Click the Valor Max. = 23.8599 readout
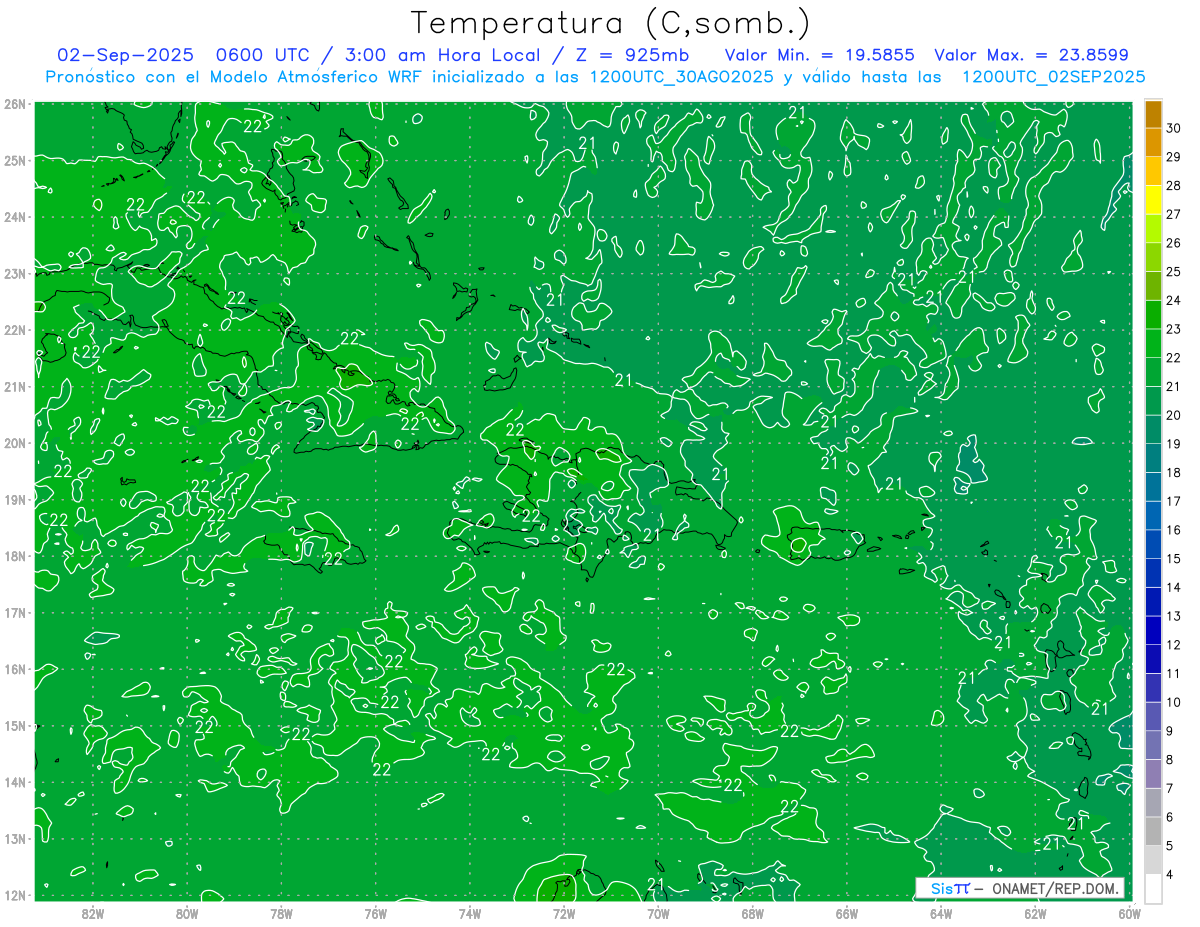The height and width of the screenshot is (927, 1200). point(1031,55)
